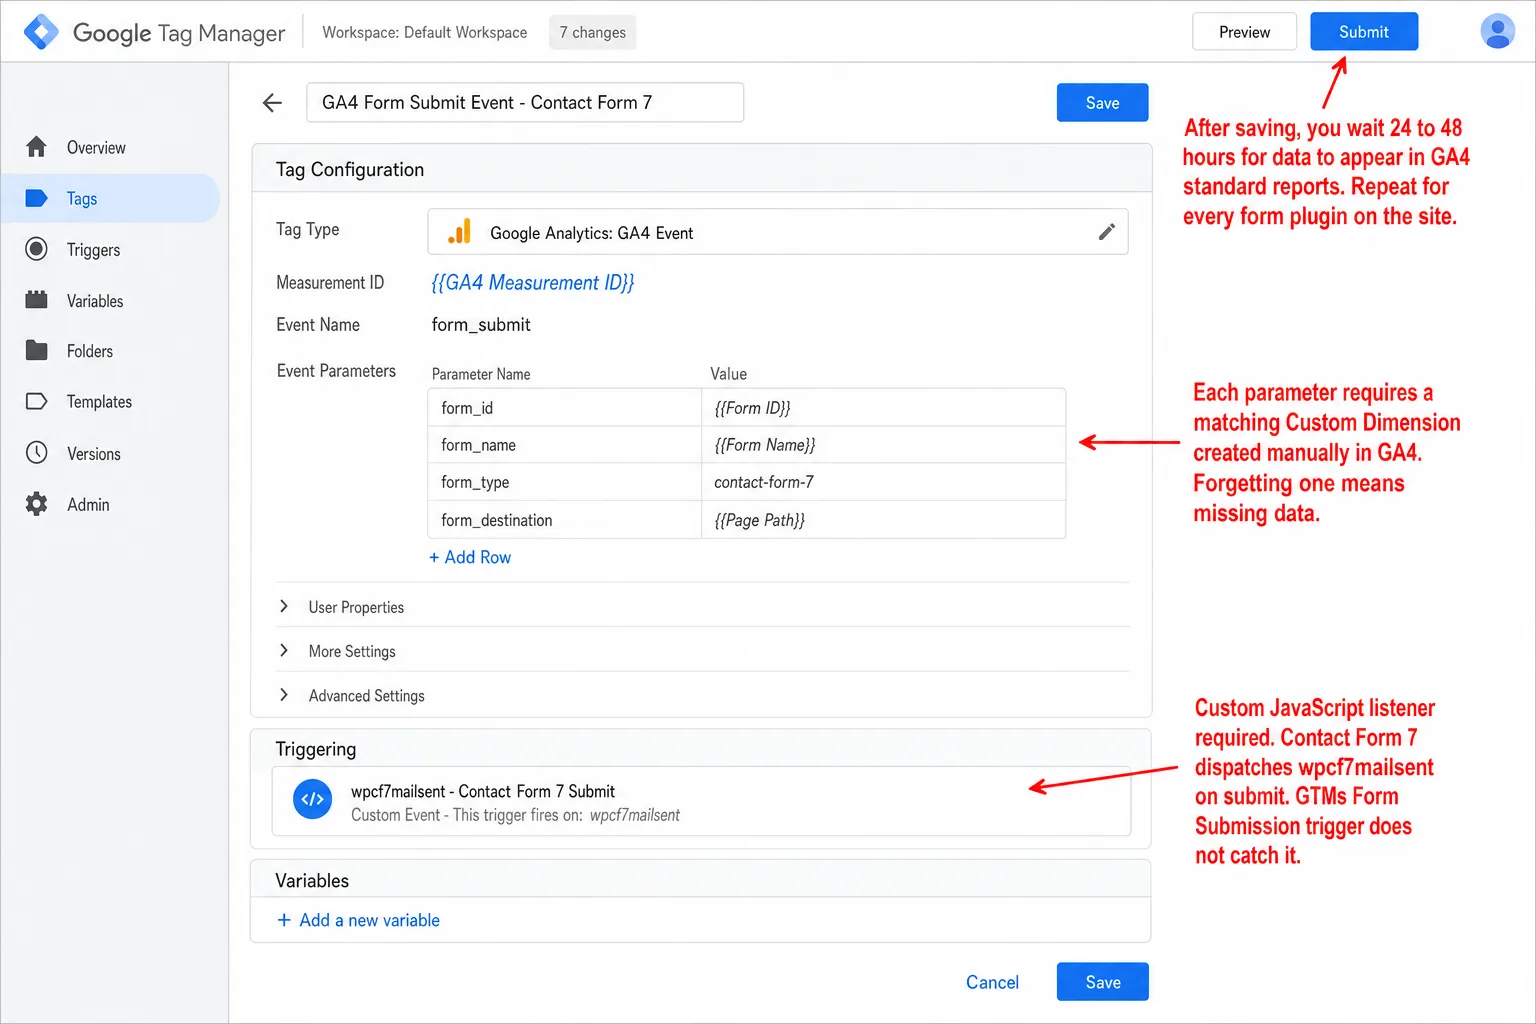Click the blue Submit button
1536x1024 pixels.
[1364, 32]
